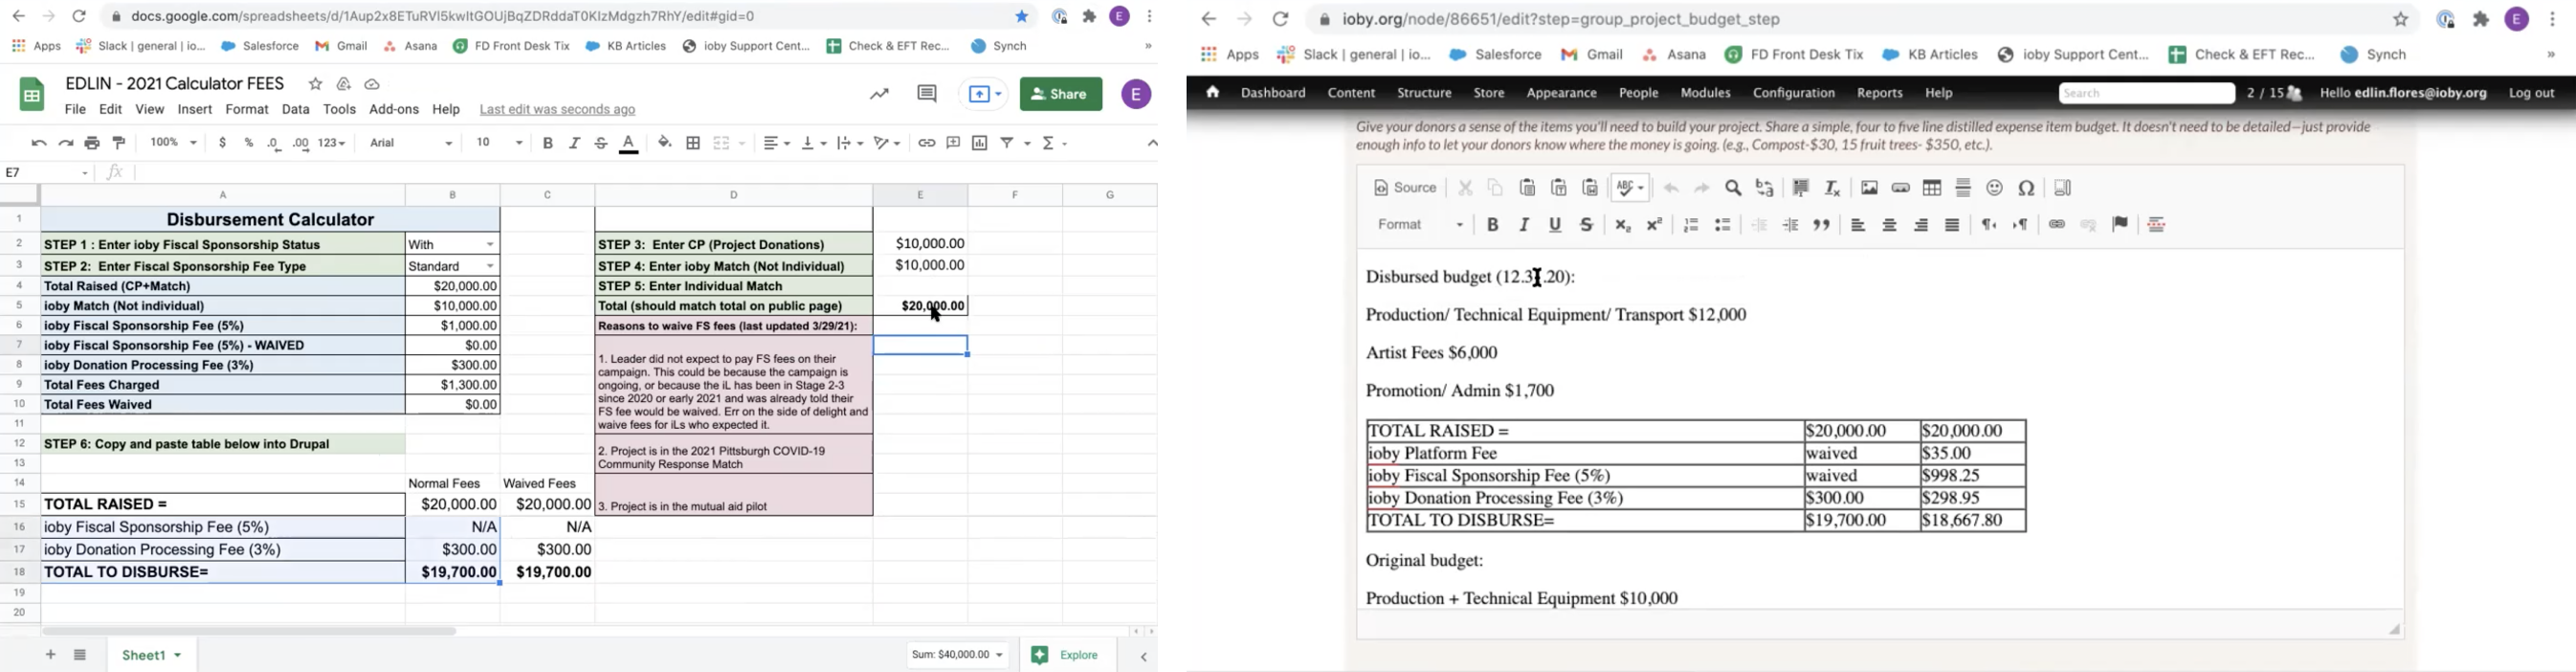Insert an image via editor toolbar
2576x672 pixels.
point(1869,188)
